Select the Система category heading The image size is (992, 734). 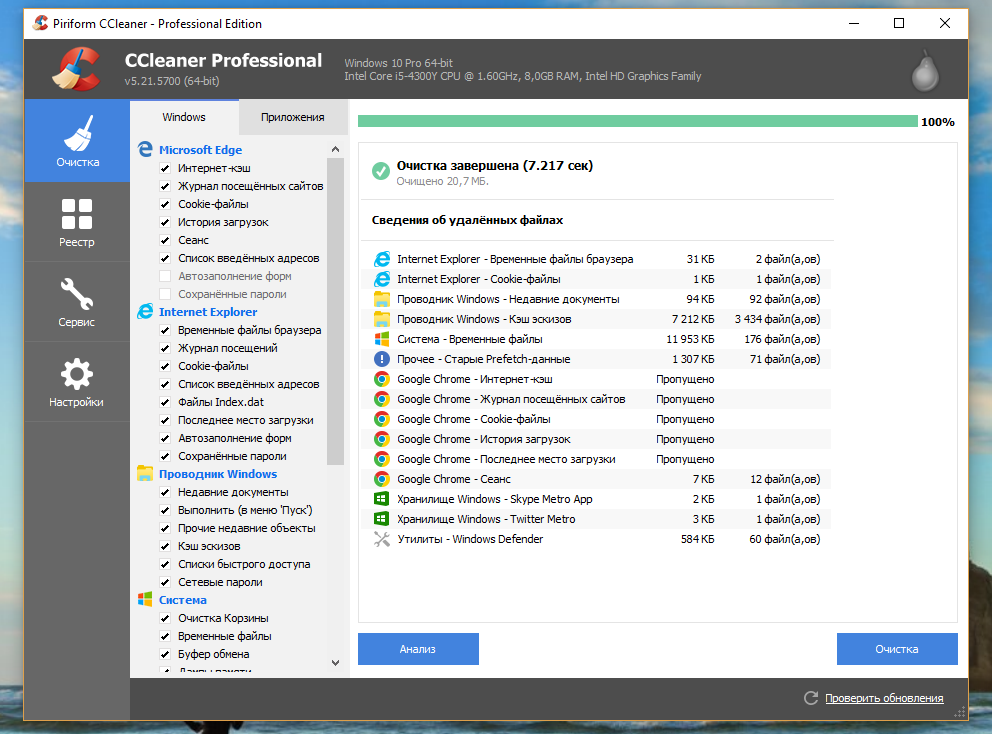pos(183,600)
